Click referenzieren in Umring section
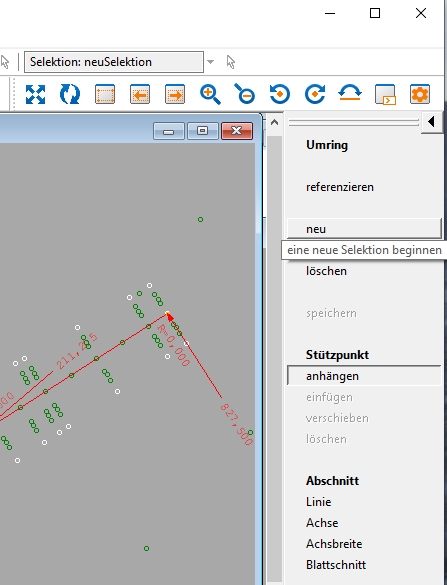The image size is (447, 585). [x=340, y=187]
